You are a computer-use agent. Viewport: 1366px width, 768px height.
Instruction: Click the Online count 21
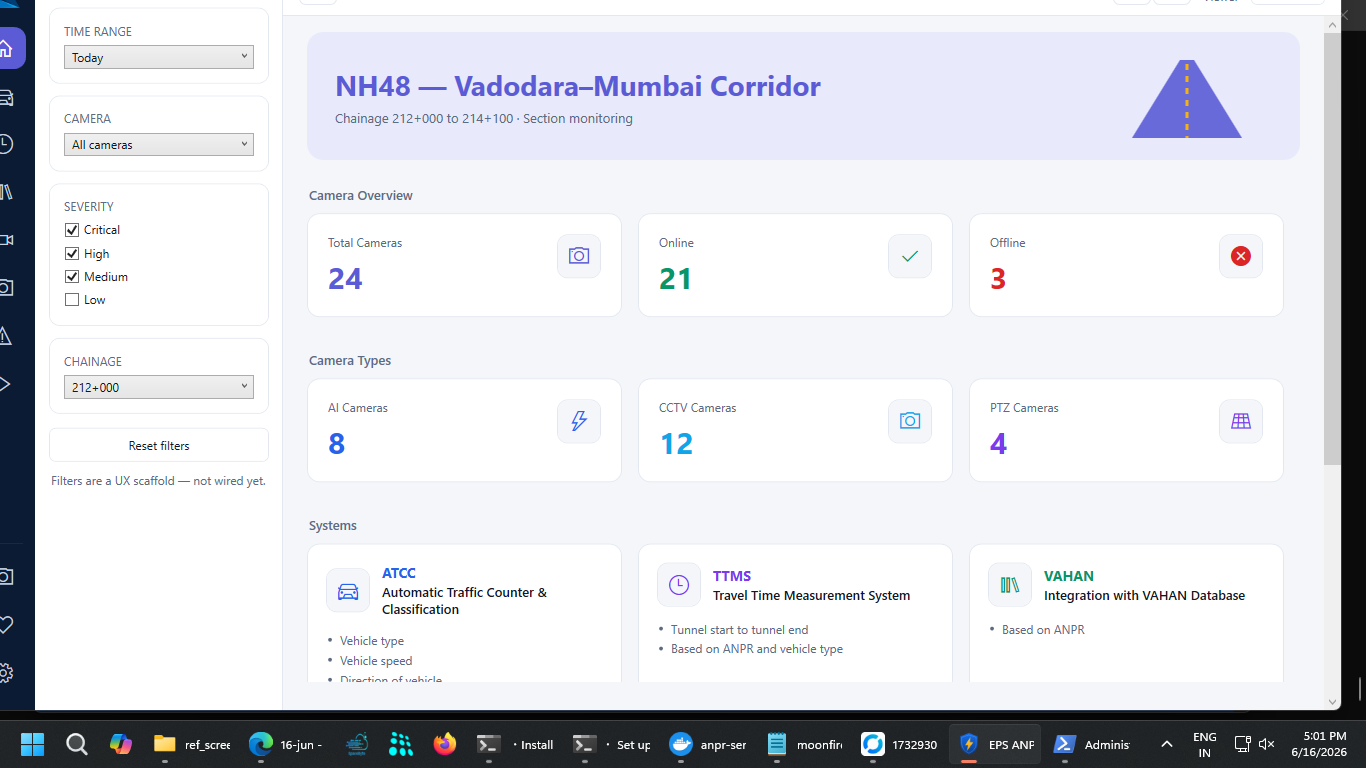(676, 278)
